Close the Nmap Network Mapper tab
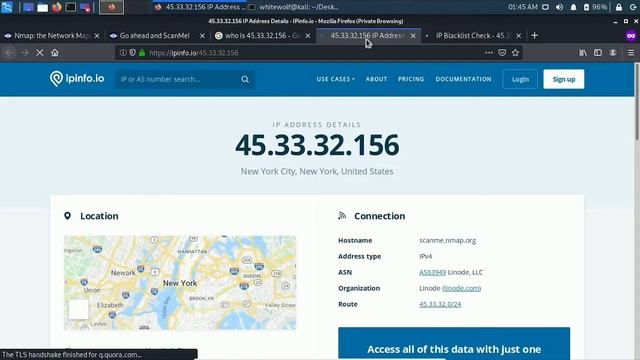 coord(97,36)
